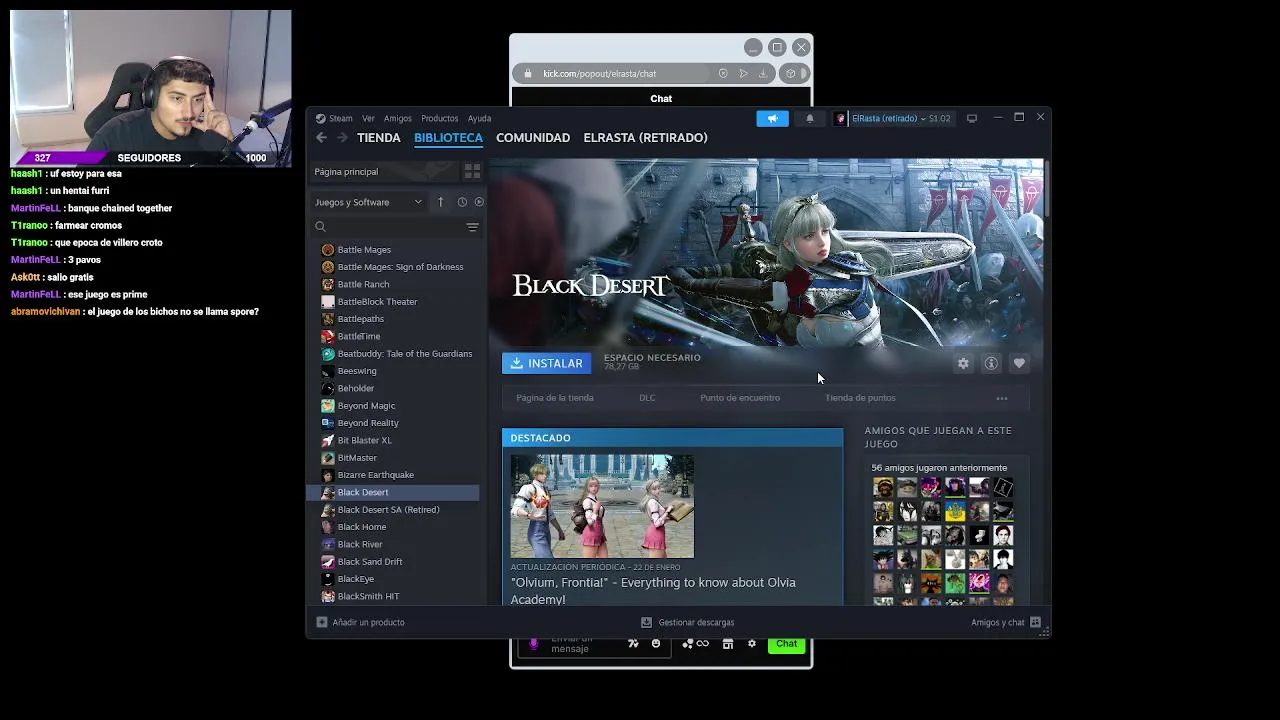Click the Steam announcements megaphone button
This screenshot has width=1280, height=720.
tap(772, 118)
